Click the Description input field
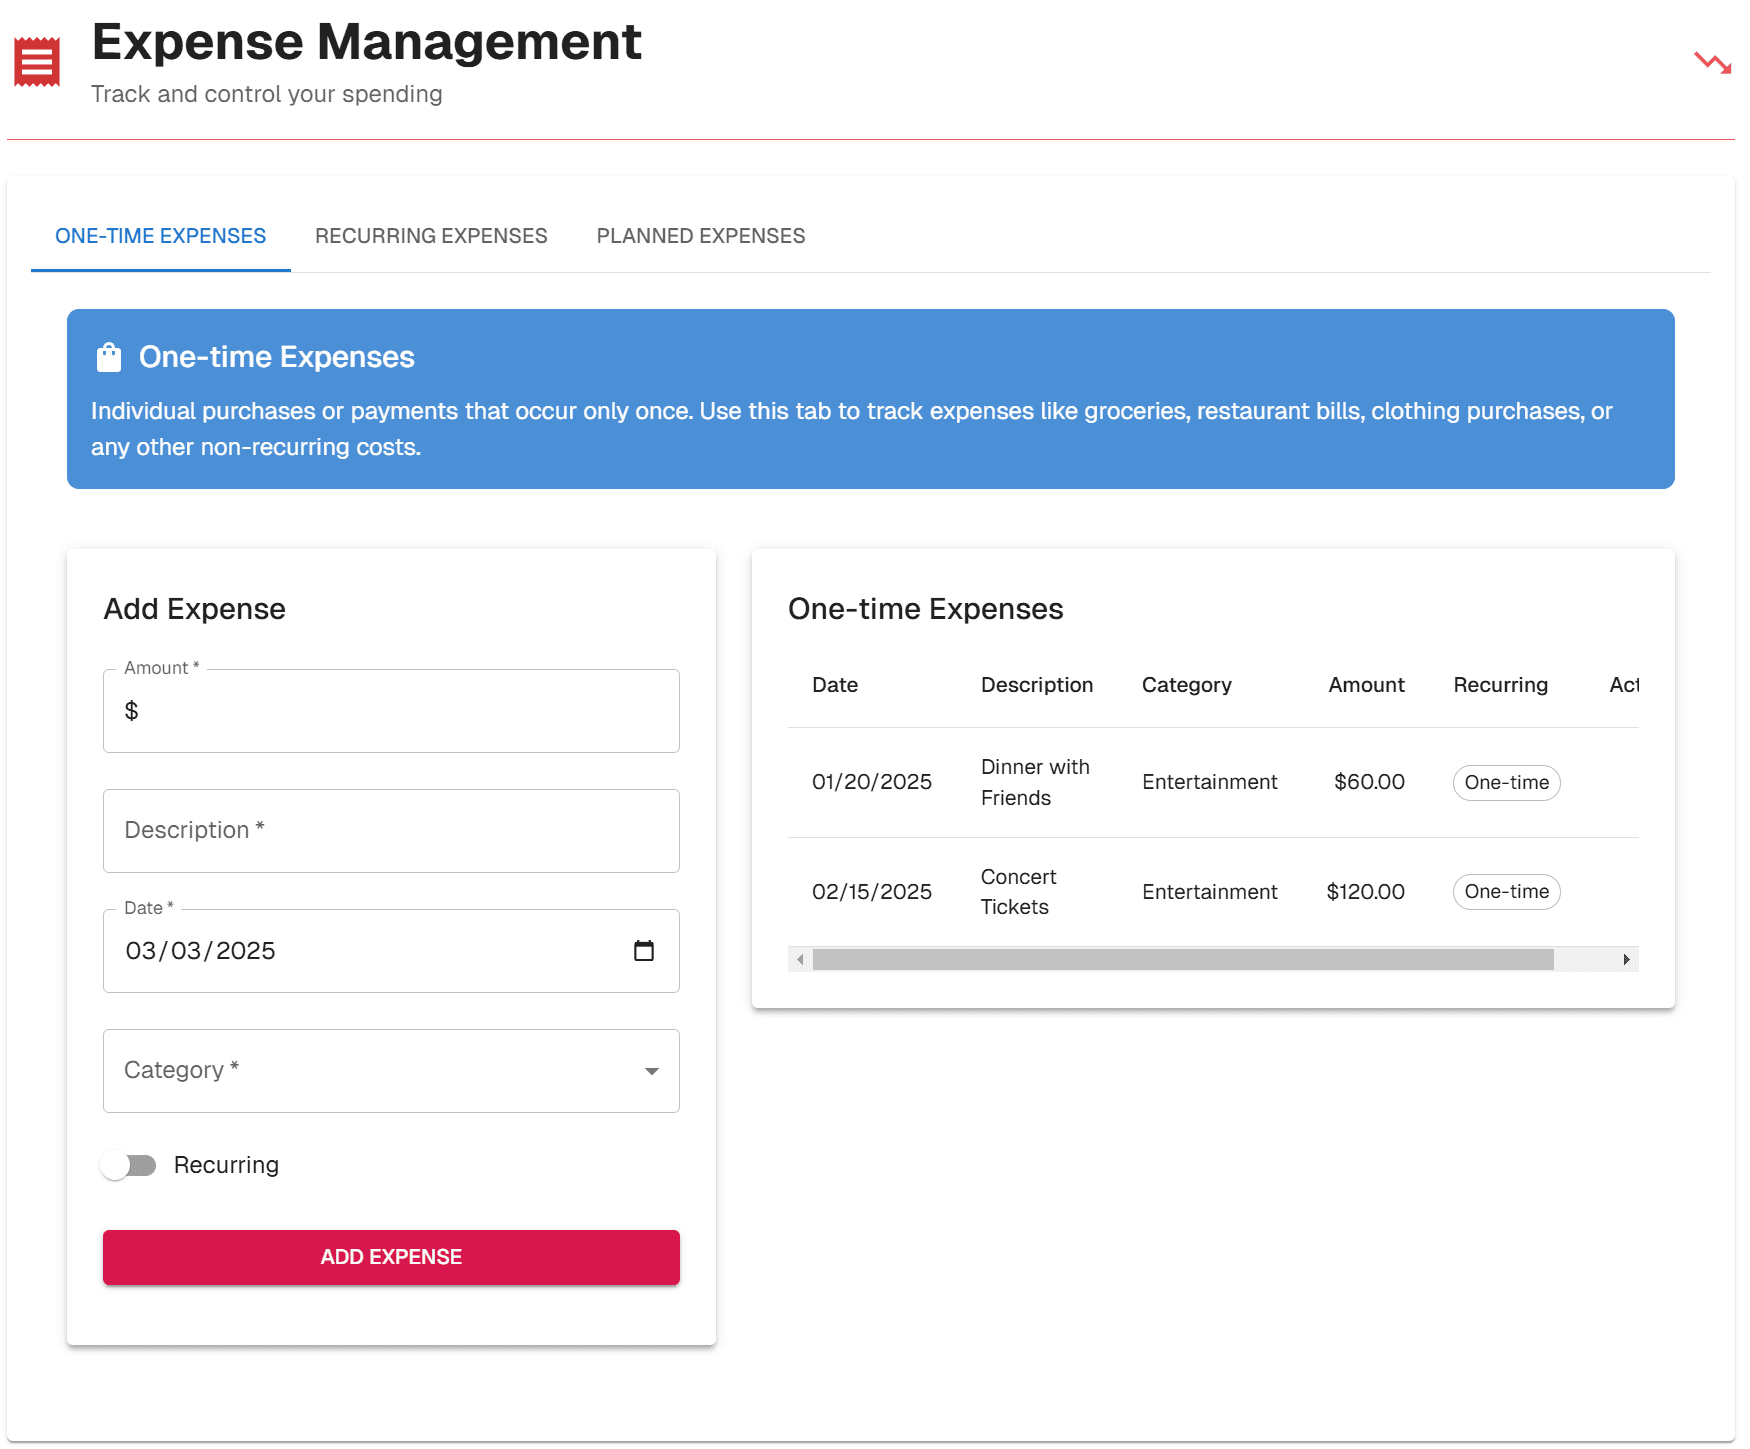Viewport: 1750px width, 1449px height. (x=391, y=830)
